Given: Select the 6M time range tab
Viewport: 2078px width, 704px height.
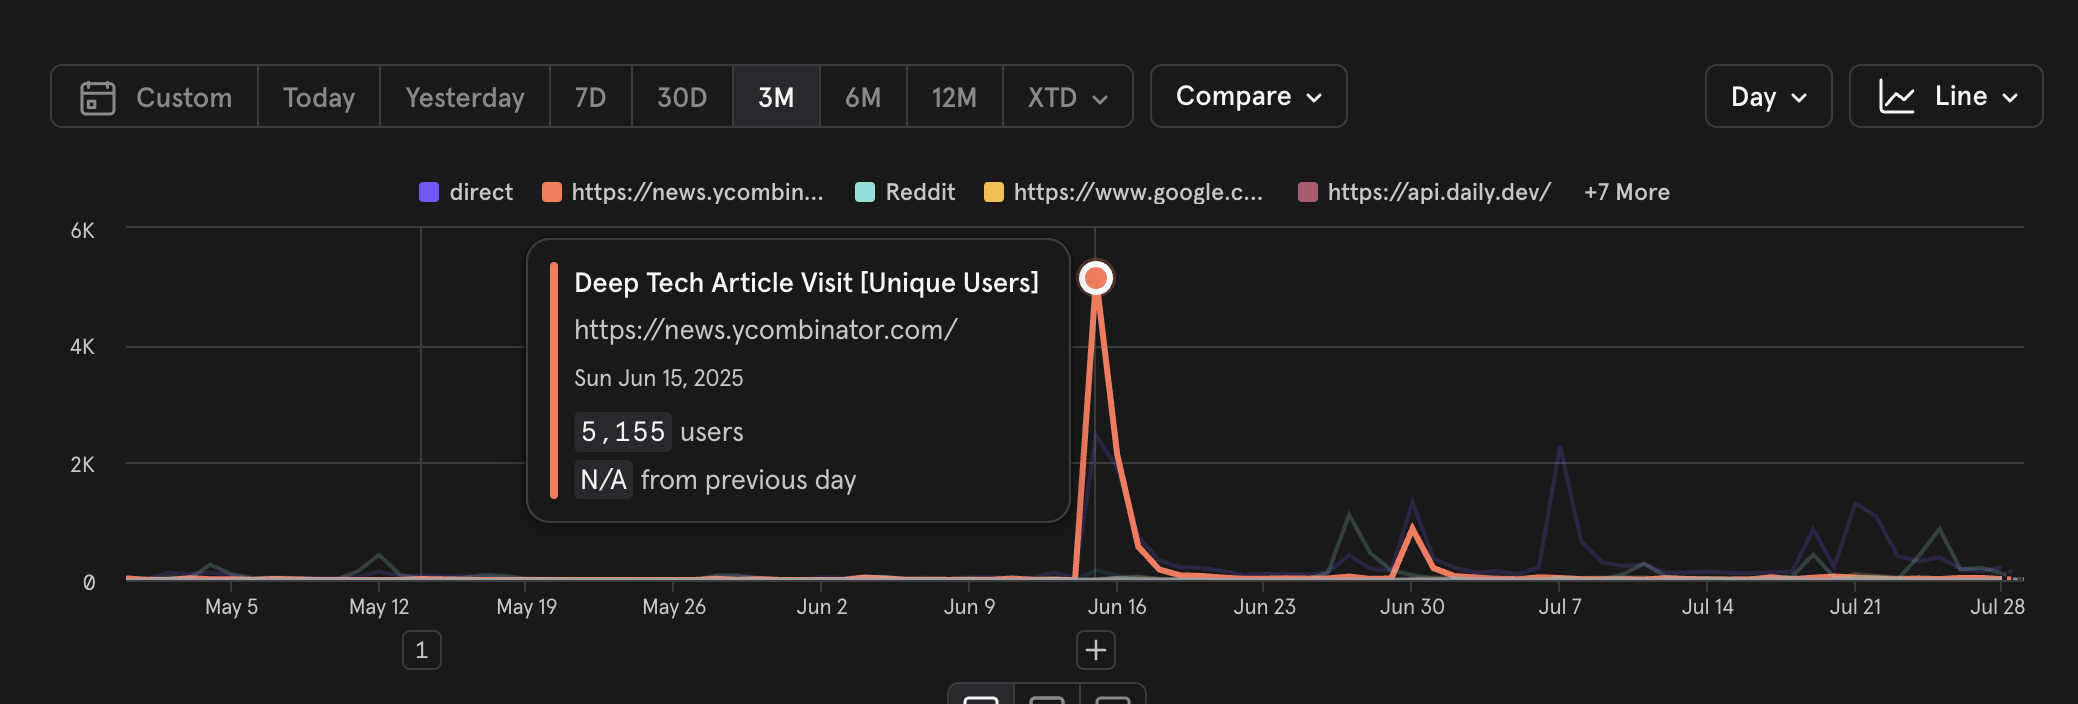Looking at the screenshot, I should coord(863,97).
